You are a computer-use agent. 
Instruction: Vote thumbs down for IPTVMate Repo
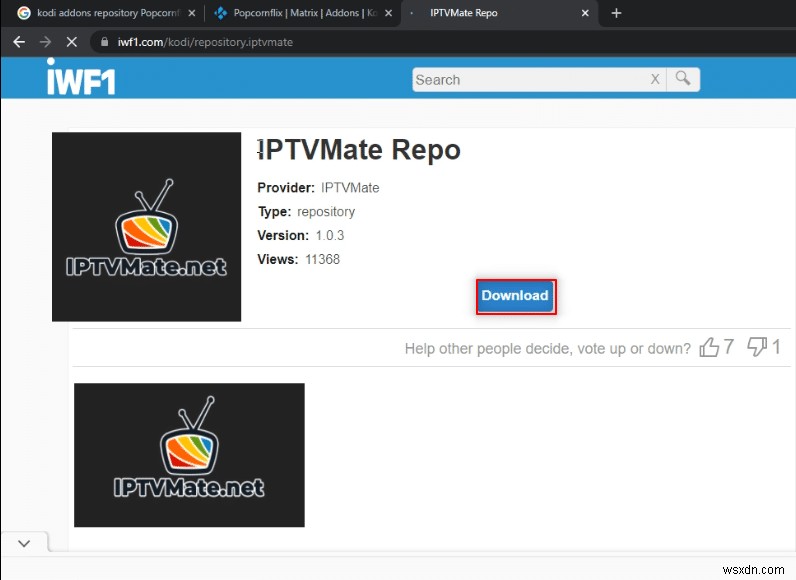click(x=756, y=347)
